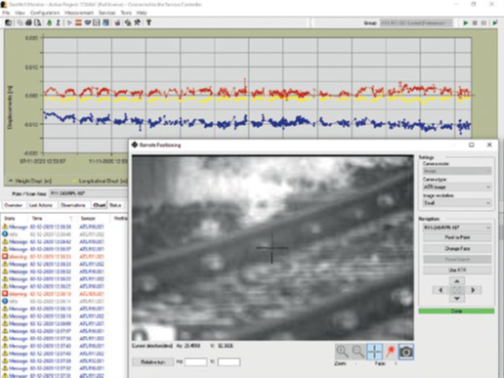Click the red laser pointer icon
Viewport: 504px width, 378px height.
[x=390, y=352]
